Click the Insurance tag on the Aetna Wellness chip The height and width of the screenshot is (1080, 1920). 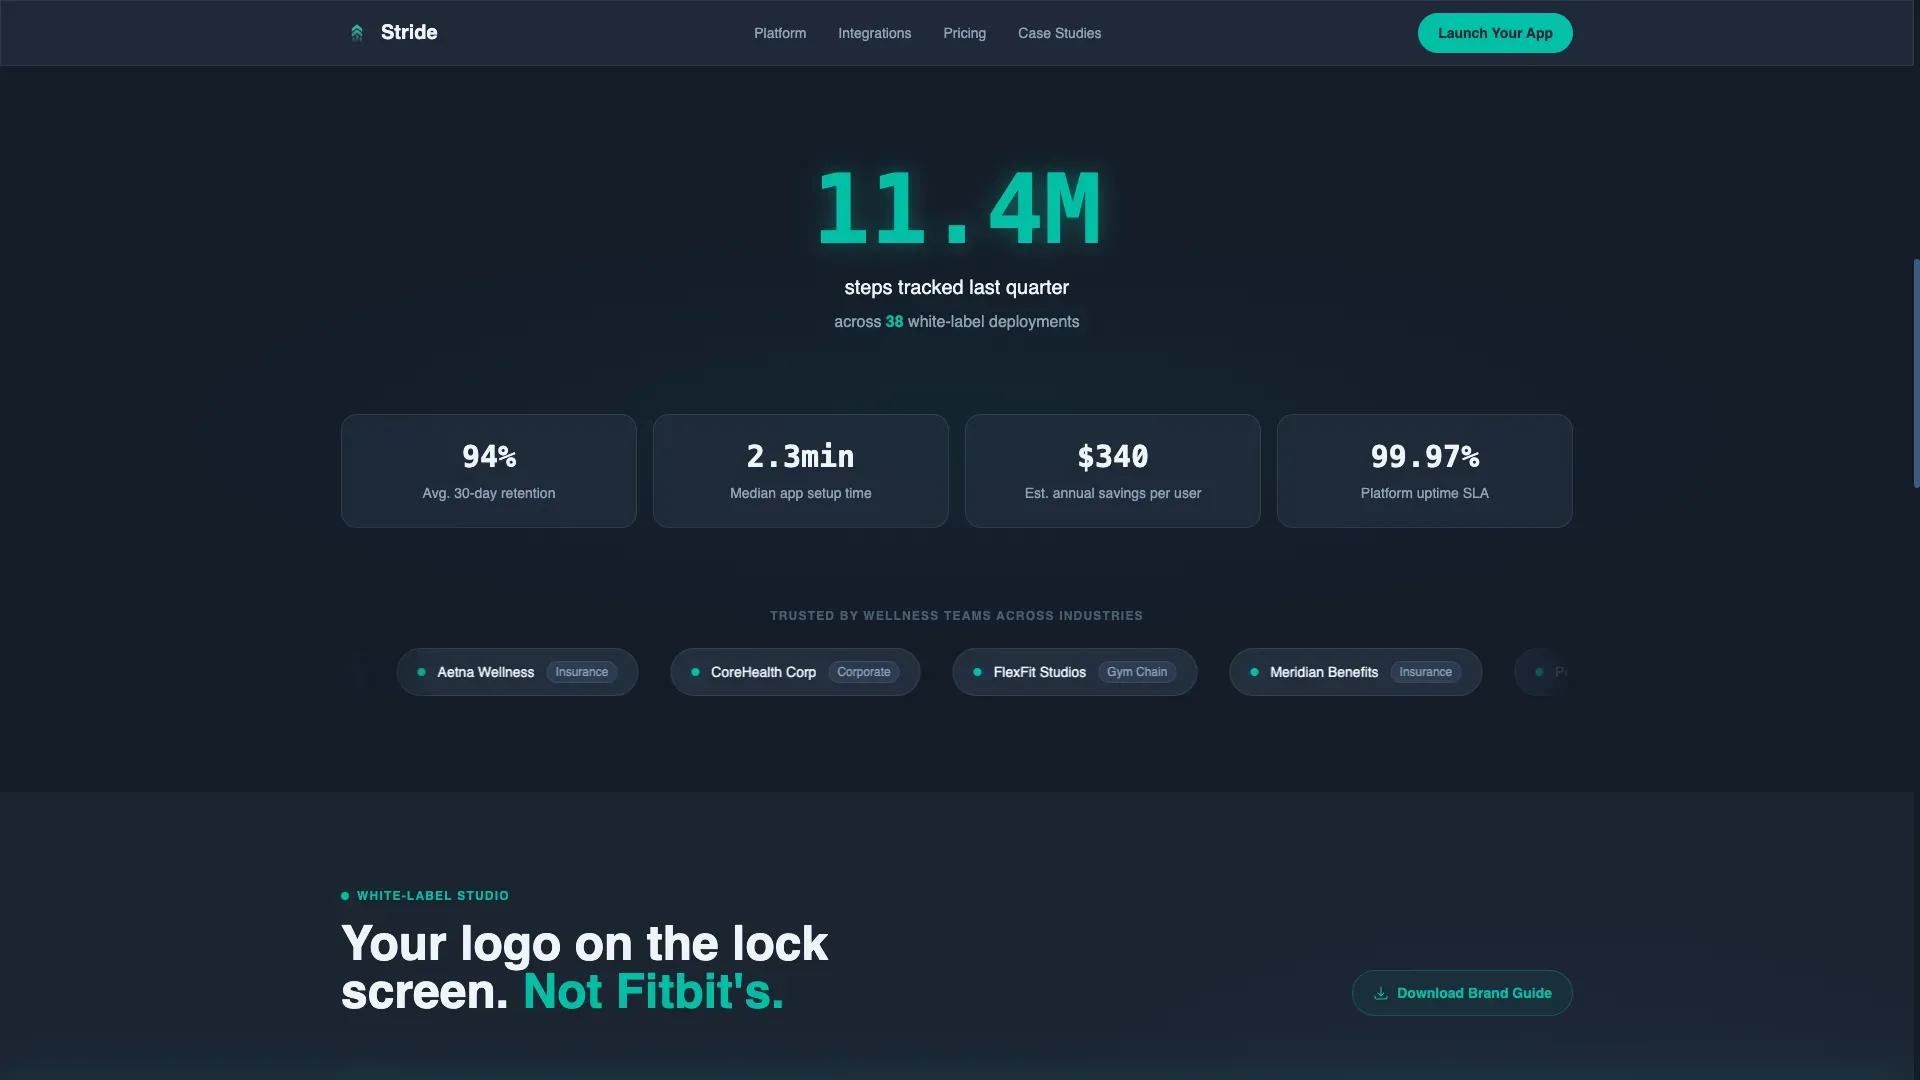click(582, 672)
